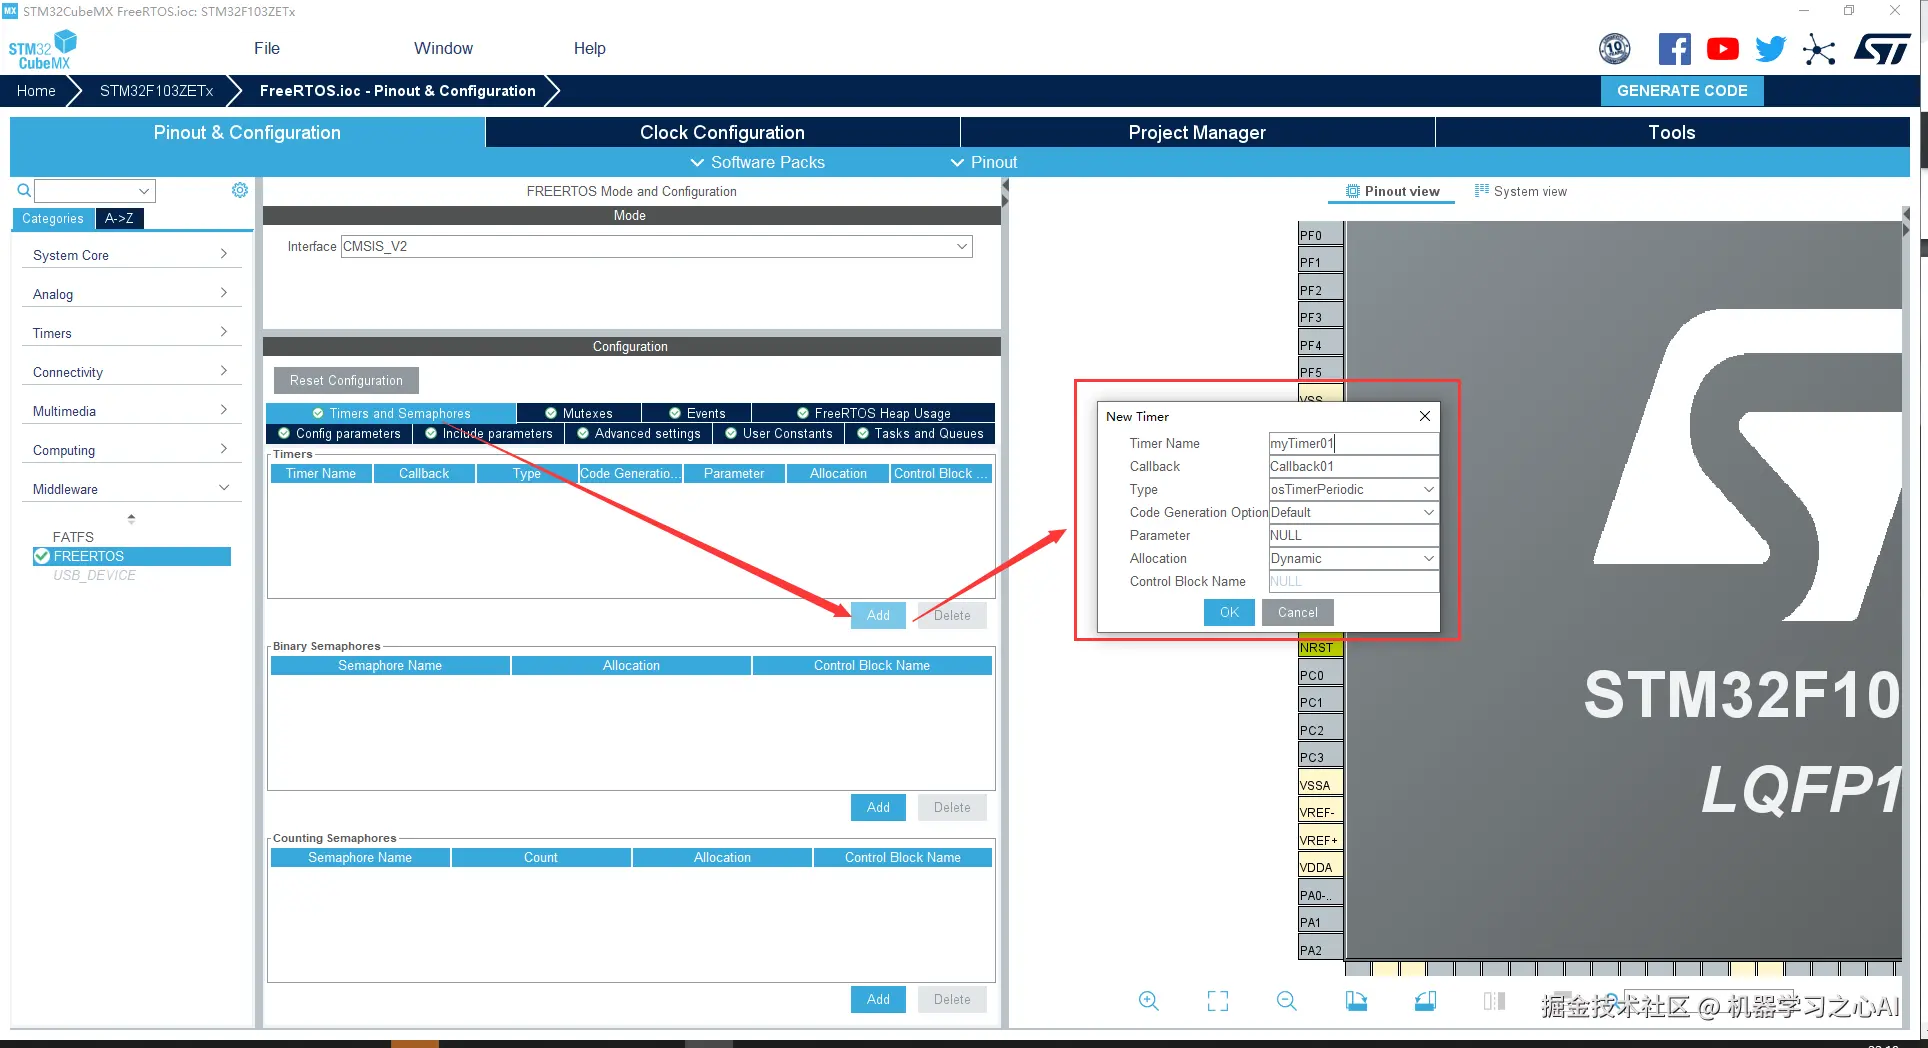Click the Parameter input field
The height and width of the screenshot is (1048, 1928).
[x=1353, y=535]
